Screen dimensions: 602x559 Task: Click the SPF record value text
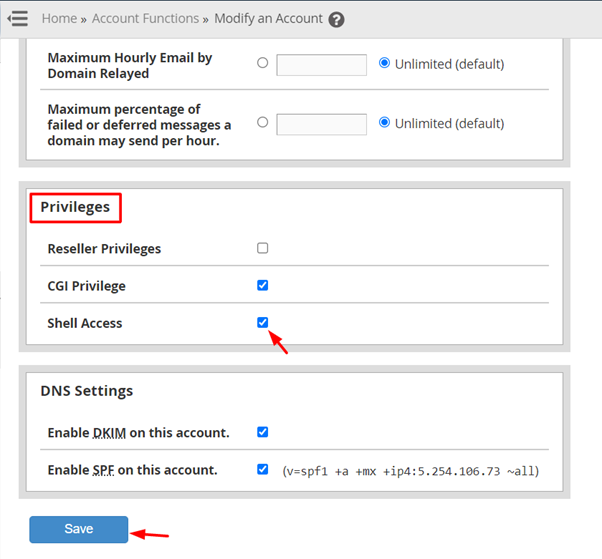410,470
